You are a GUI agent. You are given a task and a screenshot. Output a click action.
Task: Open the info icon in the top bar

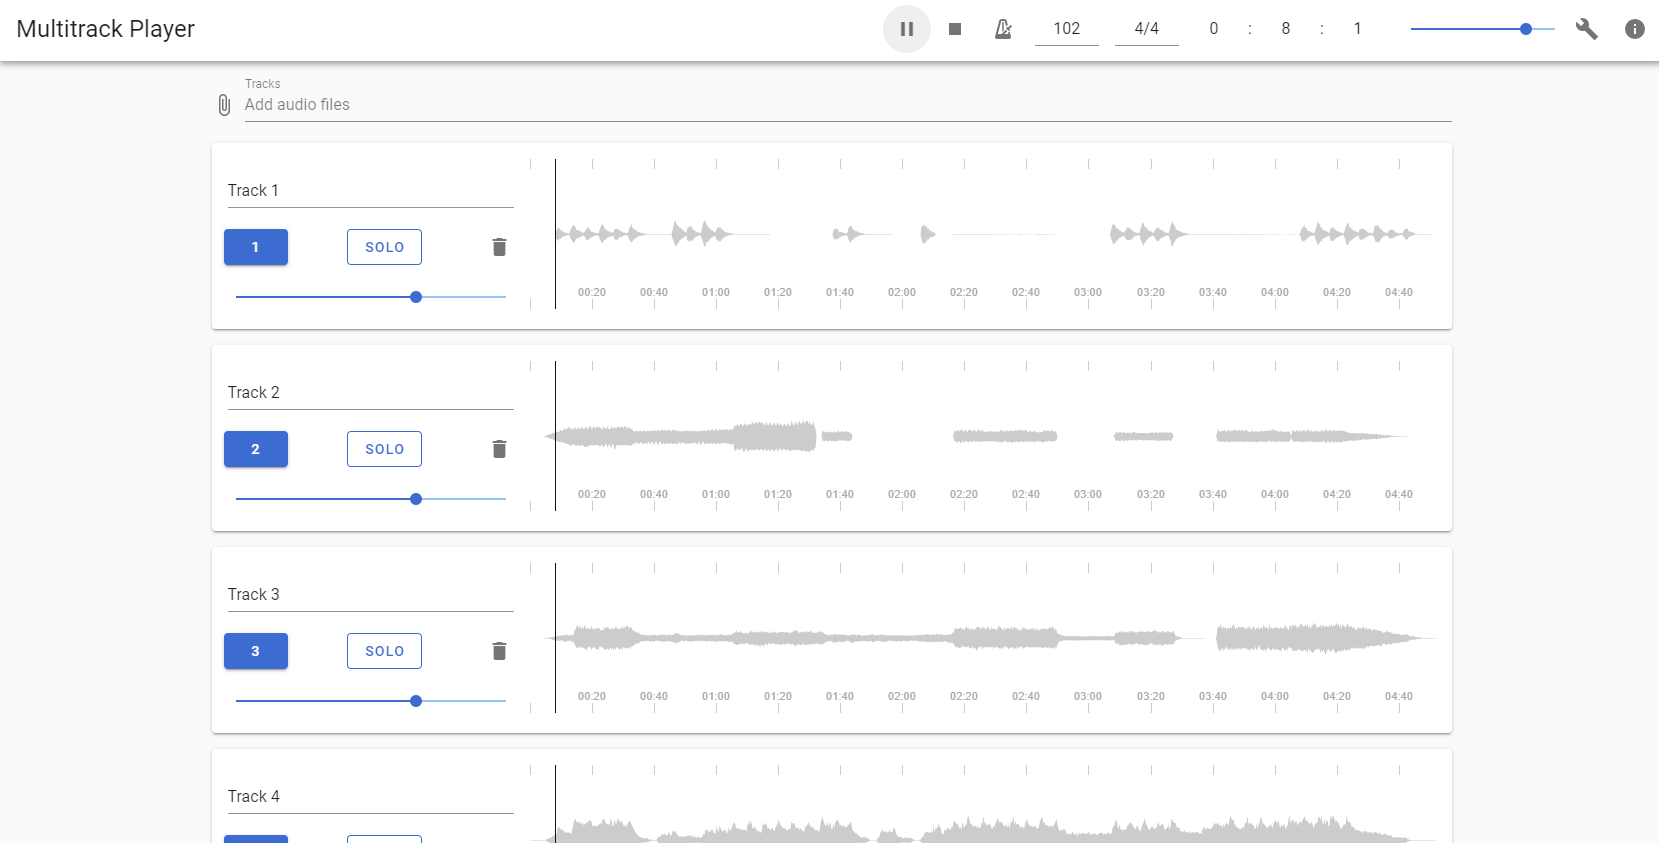click(x=1635, y=29)
